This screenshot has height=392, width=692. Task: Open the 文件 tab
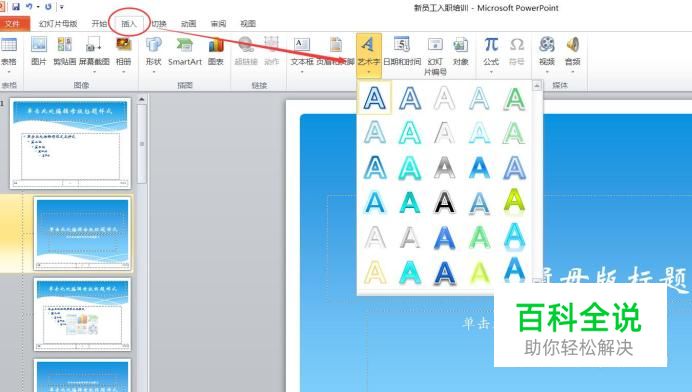[13, 23]
